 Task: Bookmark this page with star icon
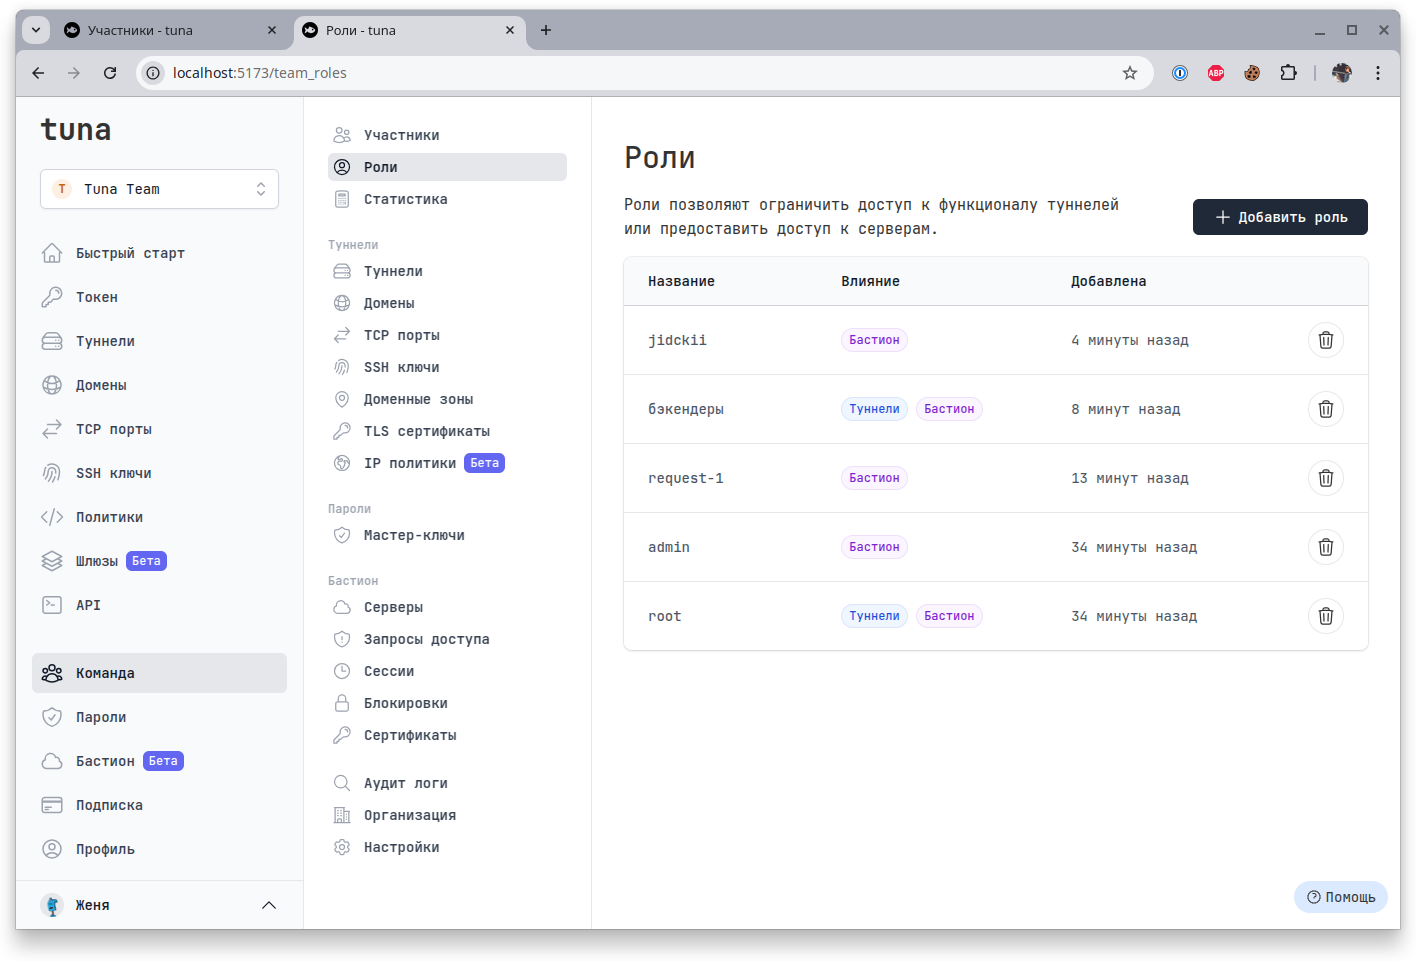tap(1130, 73)
